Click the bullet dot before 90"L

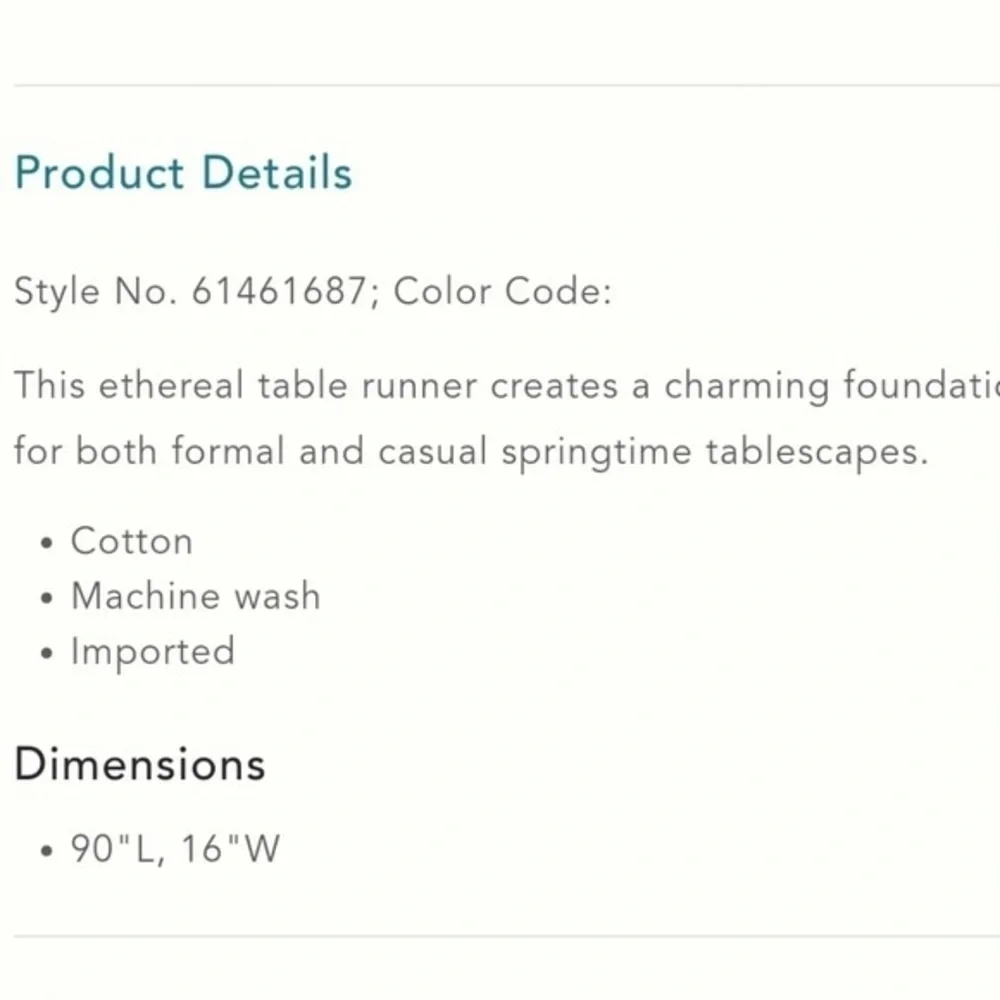click(46, 851)
